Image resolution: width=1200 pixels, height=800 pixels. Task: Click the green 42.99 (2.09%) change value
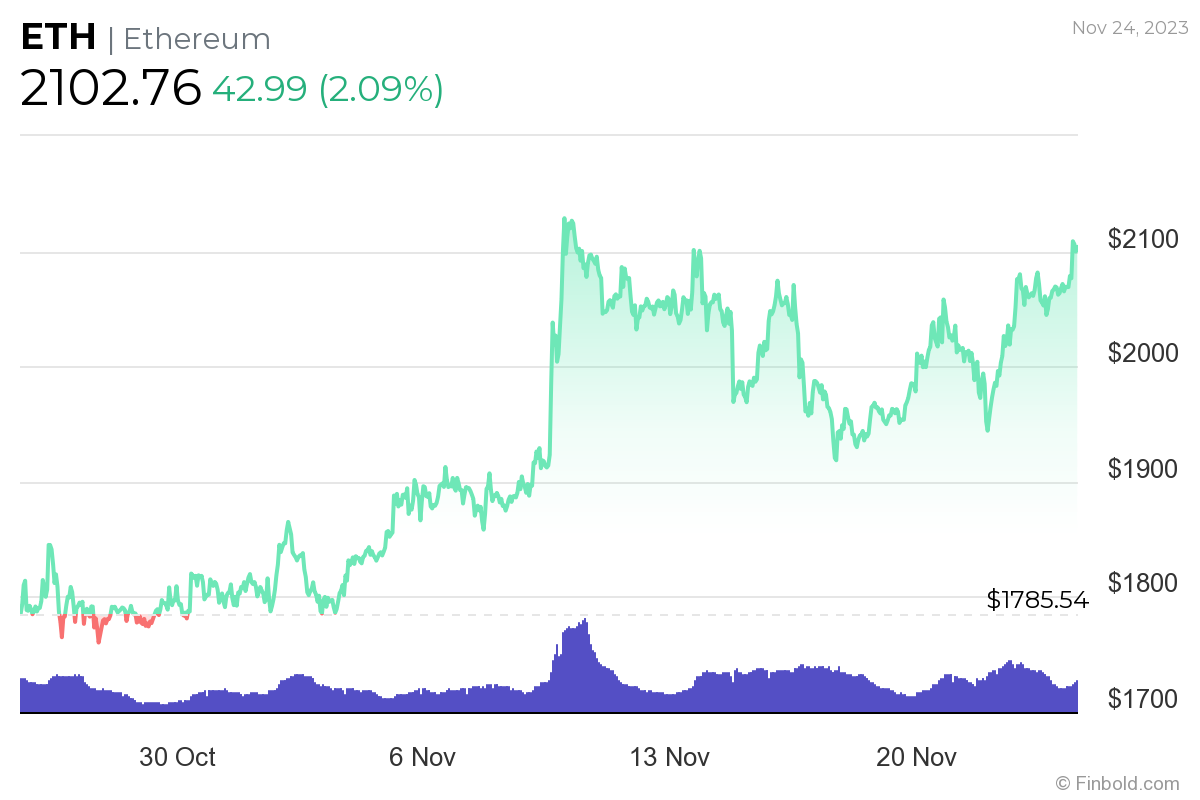pyautogui.click(x=327, y=89)
